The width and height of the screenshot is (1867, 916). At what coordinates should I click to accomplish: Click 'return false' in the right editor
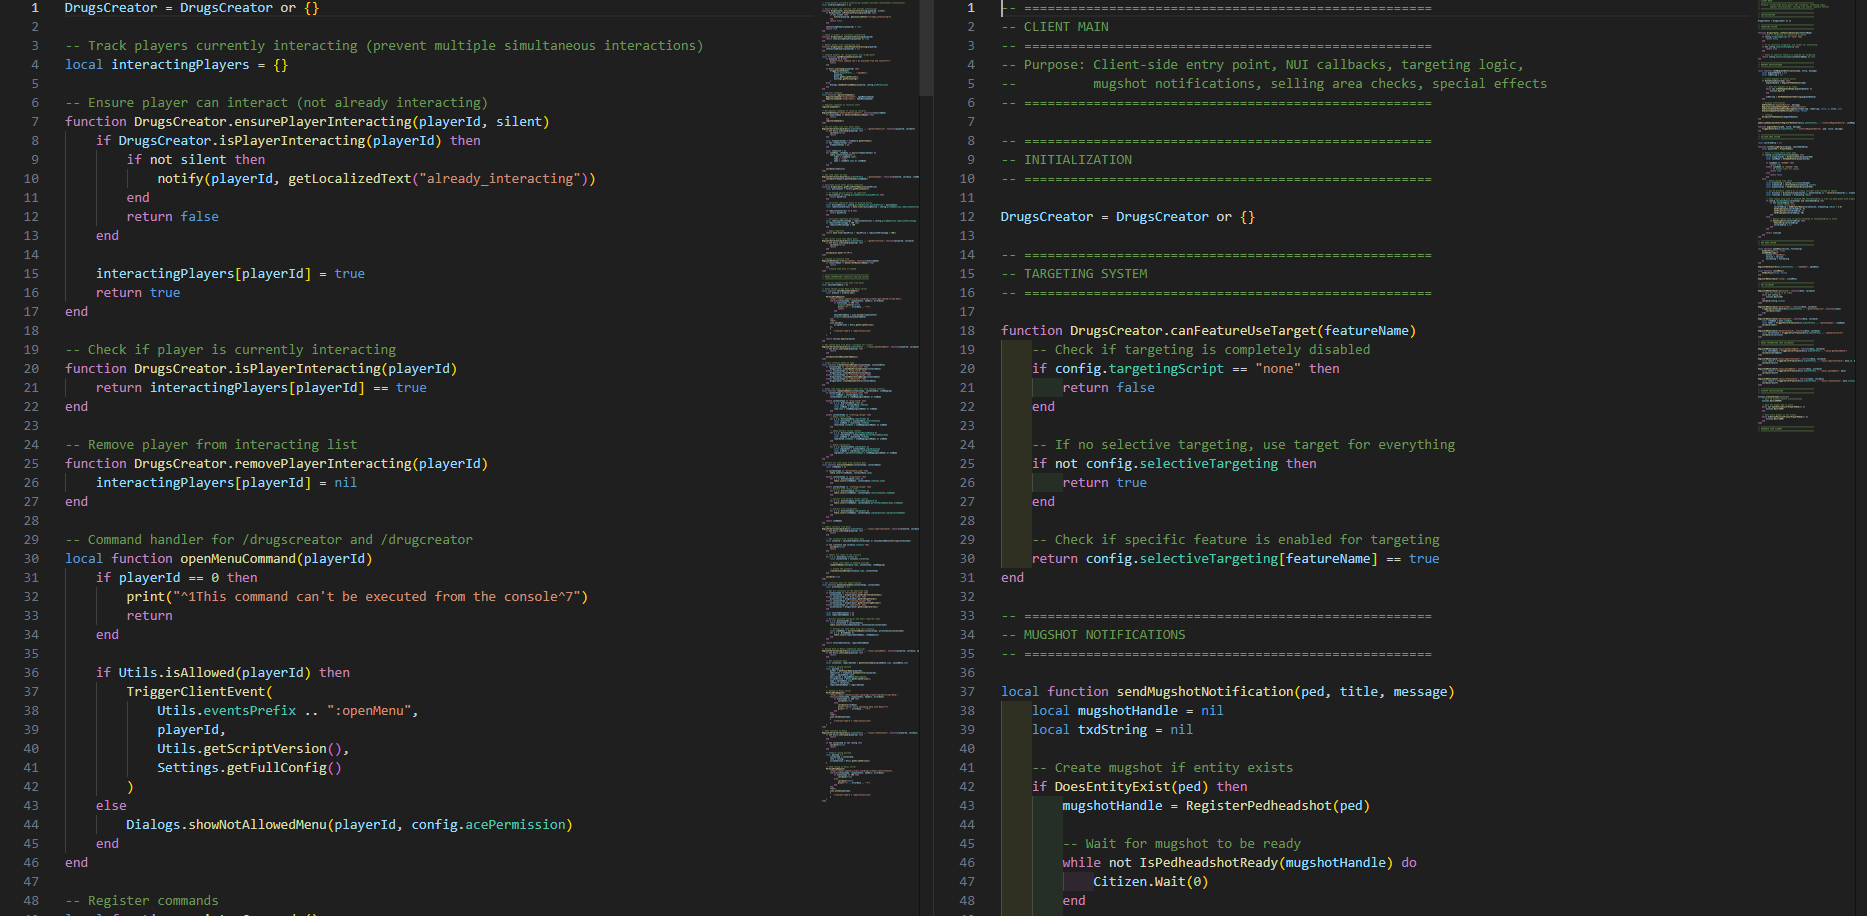[1108, 388]
